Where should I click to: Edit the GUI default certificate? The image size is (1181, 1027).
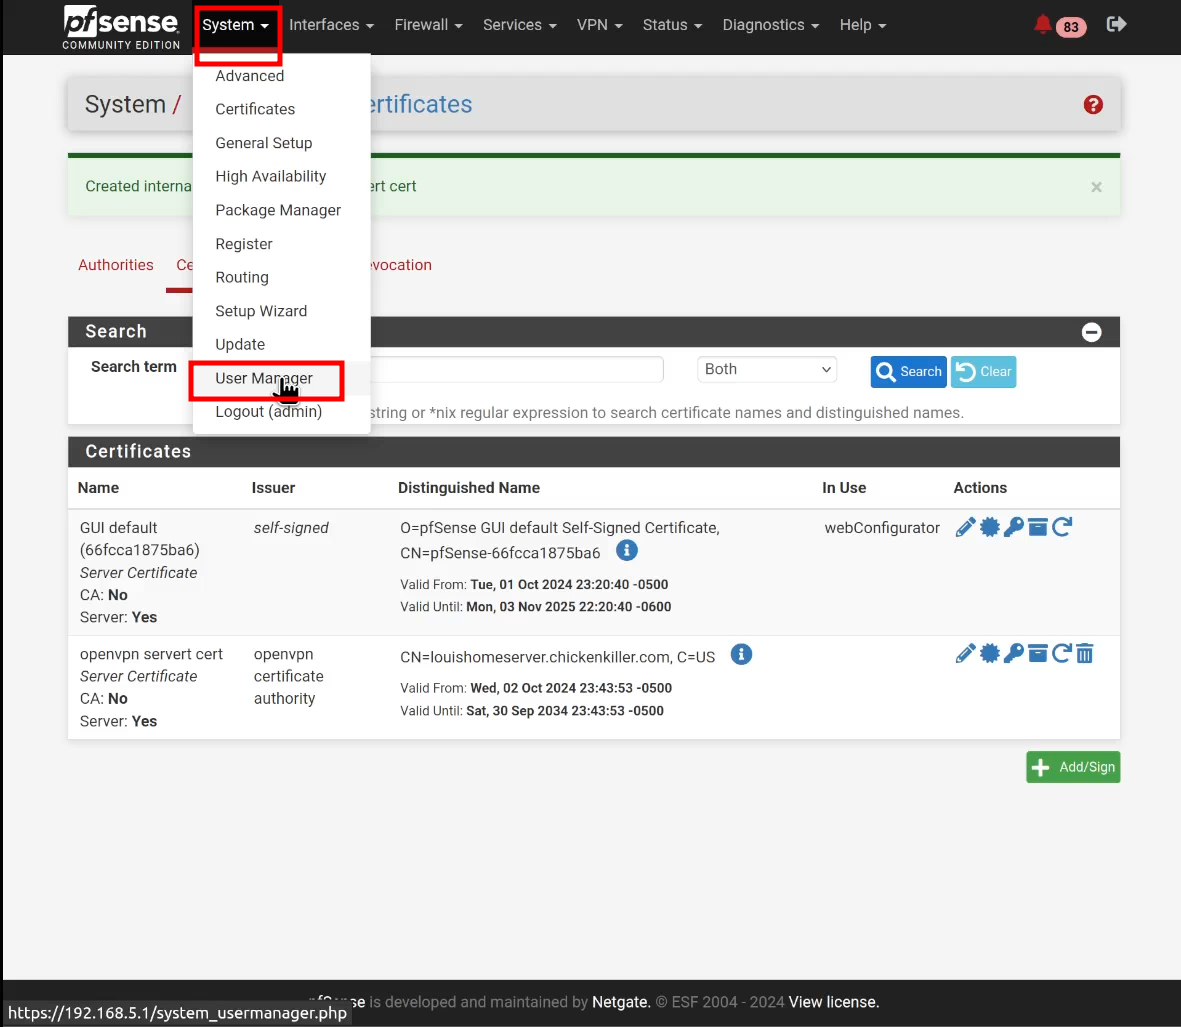(x=965, y=527)
